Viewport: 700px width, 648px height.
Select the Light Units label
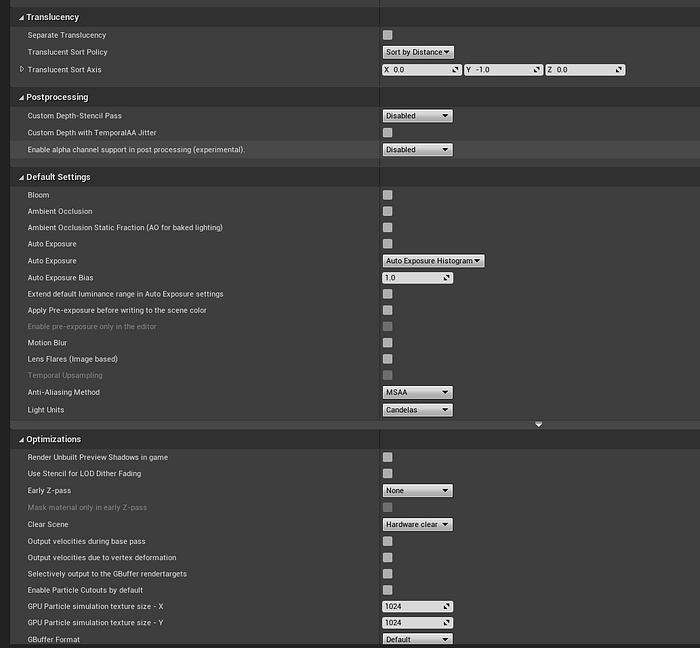(46, 410)
